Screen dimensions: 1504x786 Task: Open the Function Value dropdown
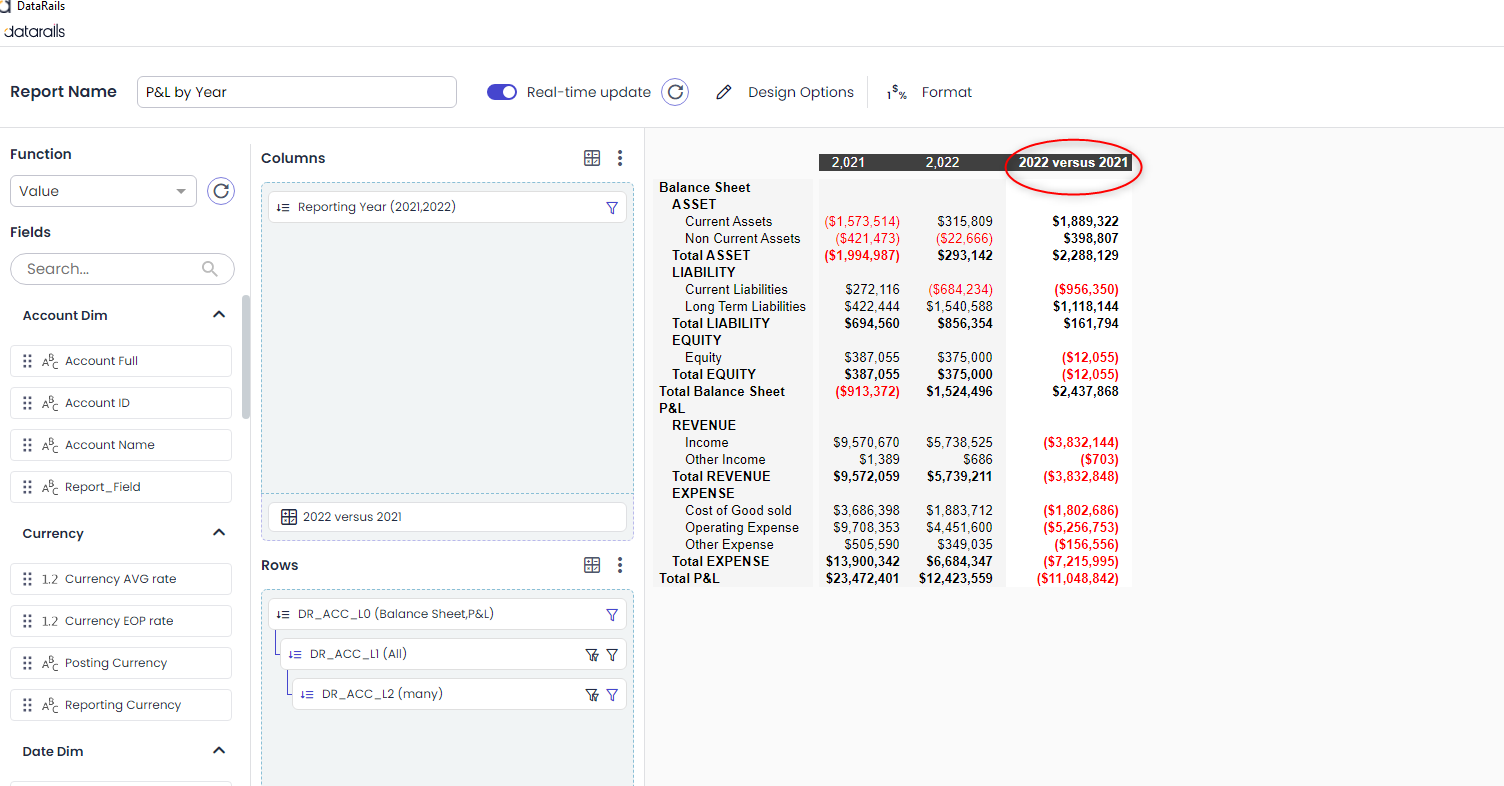pos(103,191)
